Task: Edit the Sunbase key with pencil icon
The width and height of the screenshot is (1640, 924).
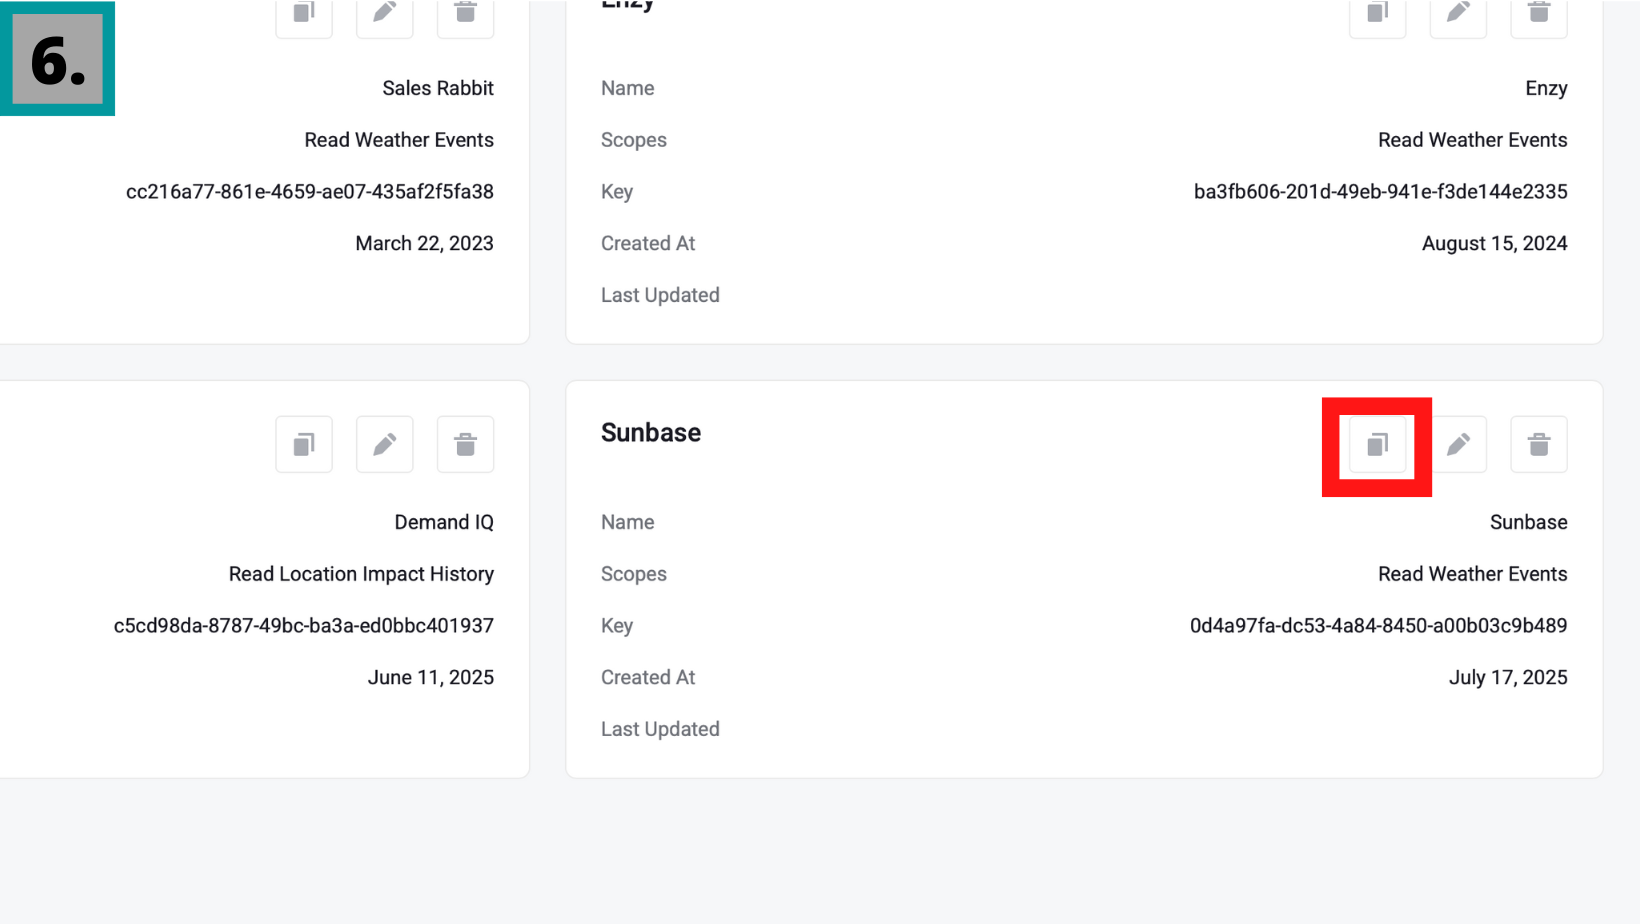Action: 1458,444
